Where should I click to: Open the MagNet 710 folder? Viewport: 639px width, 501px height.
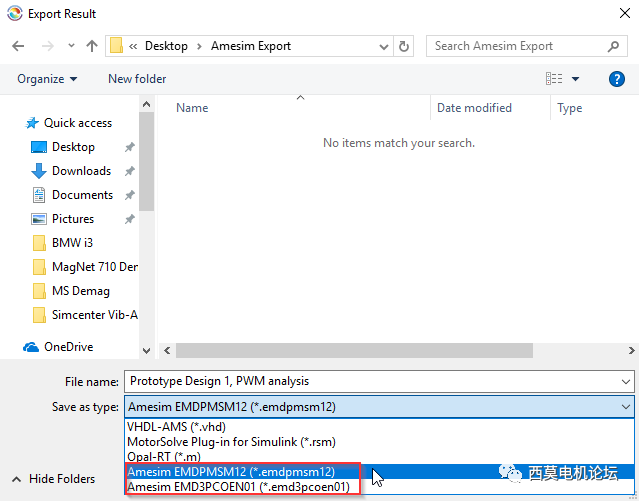pos(85,267)
